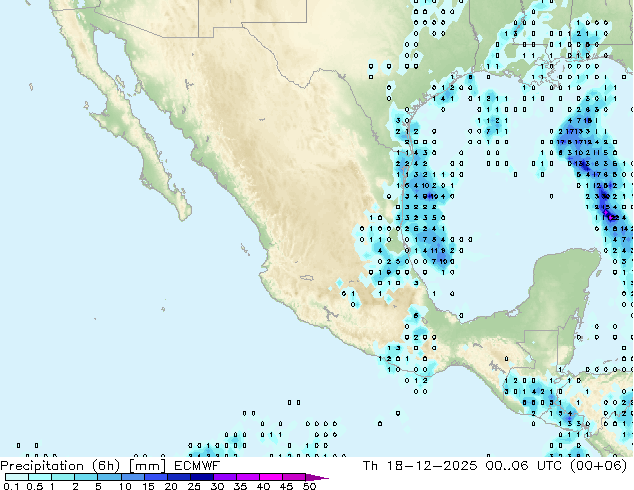
Task: Select the 25–30 mm legend swatch
Action: pos(201,477)
